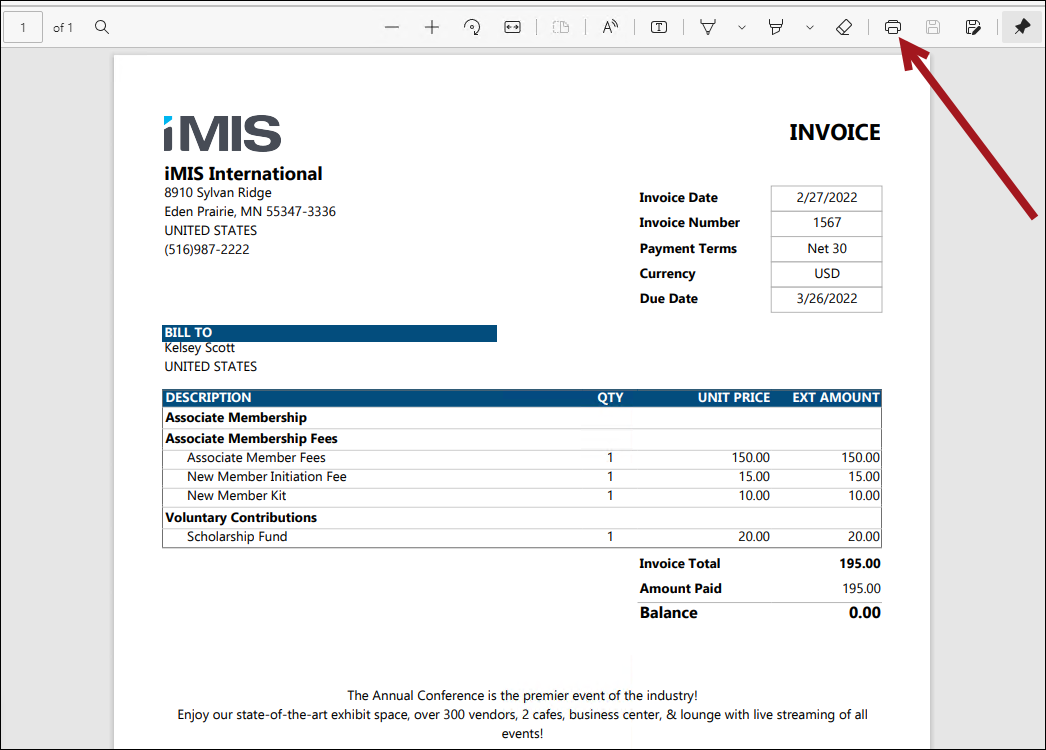Toggle fit to width view
Screen dimensions: 1046x750
coord(512,27)
